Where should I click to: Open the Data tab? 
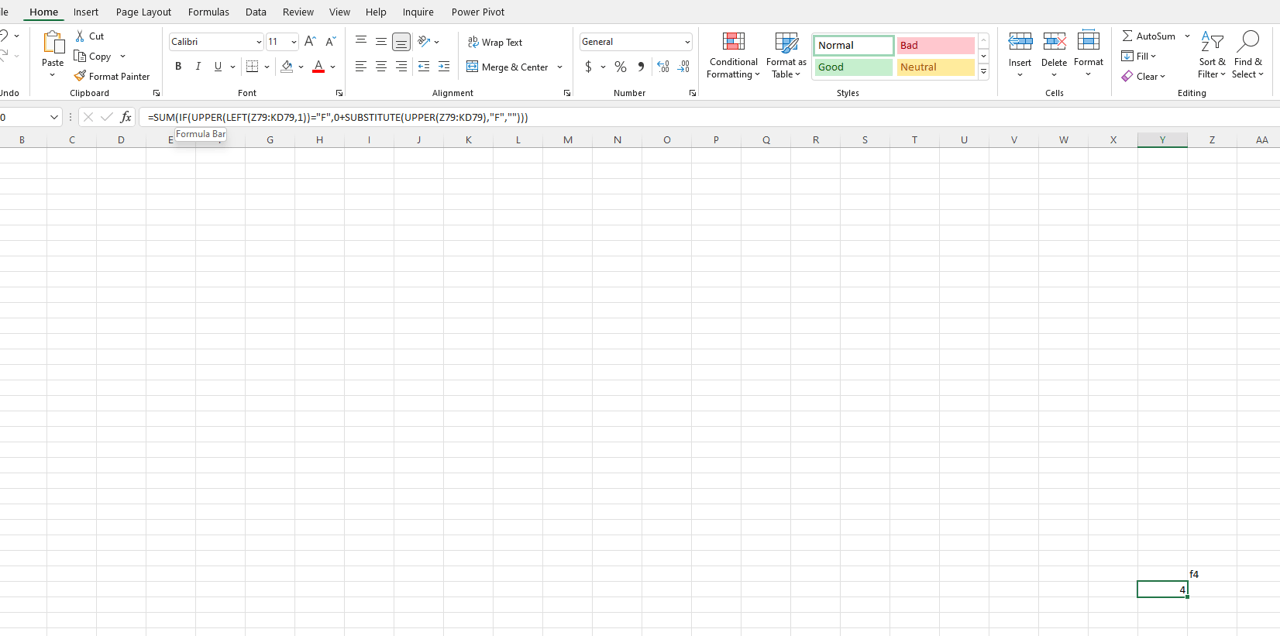pyautogui.click(x=256, y=12)
